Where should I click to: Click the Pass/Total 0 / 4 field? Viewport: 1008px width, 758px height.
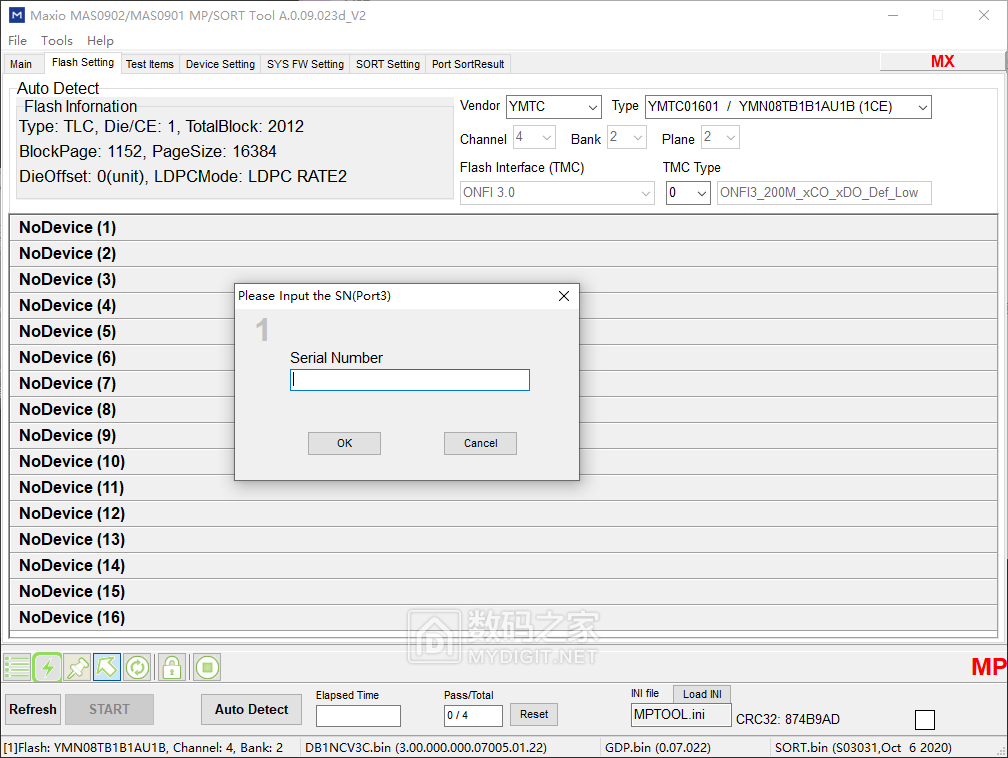coord(473,716)
